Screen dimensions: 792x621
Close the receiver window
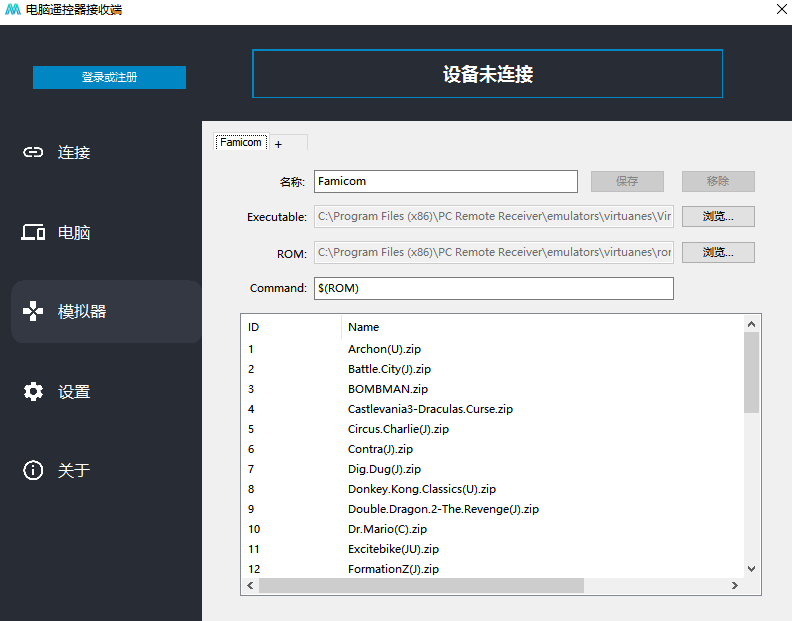[x=779, y=10]
